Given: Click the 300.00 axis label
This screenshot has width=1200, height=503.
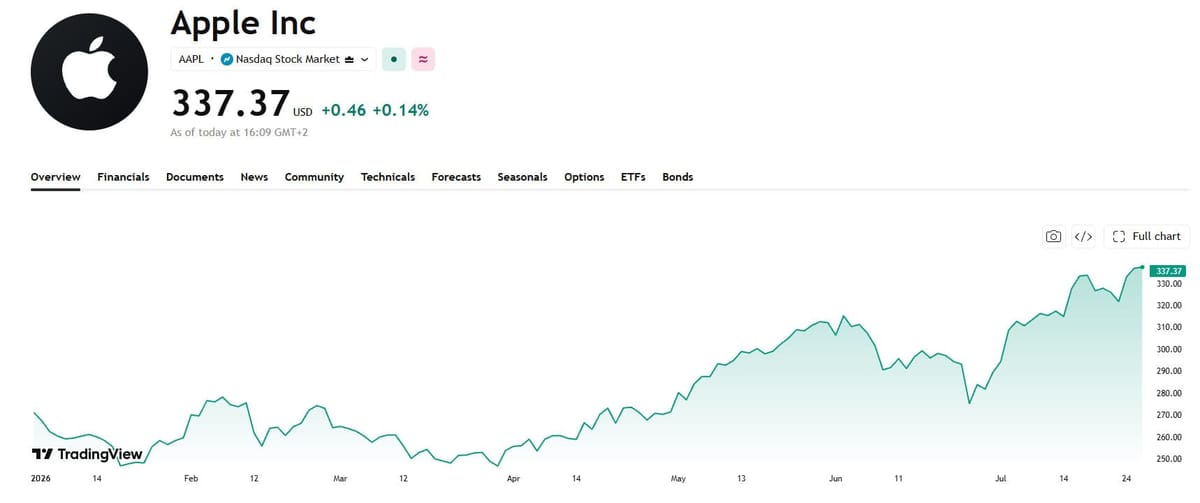Looking at the screenshot, I should [1169, 349].
